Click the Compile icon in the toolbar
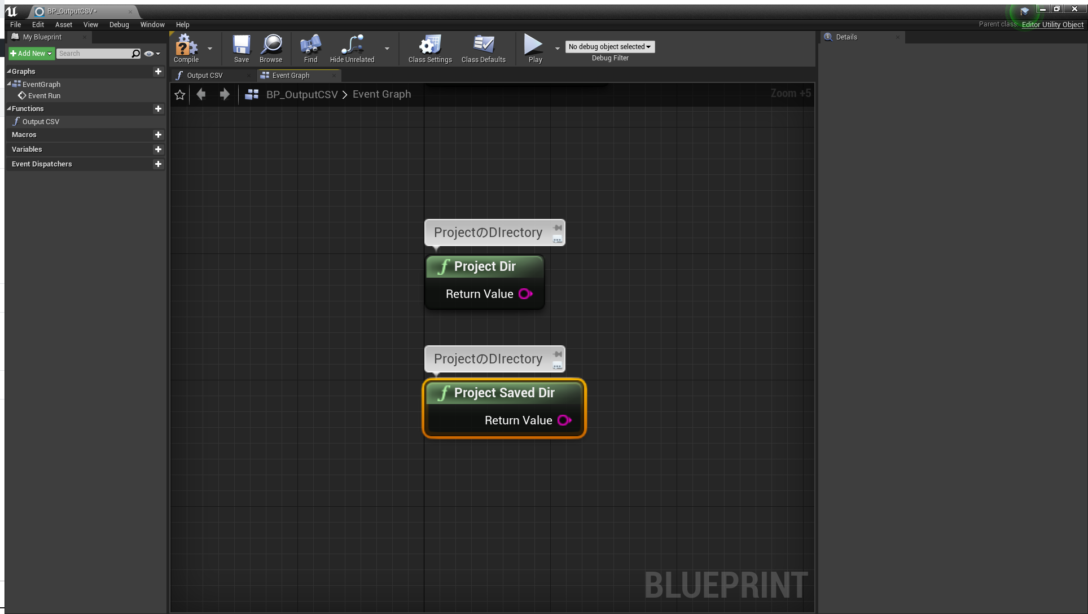This screenshot has height=614, width=1088. (x=186, y=46)
